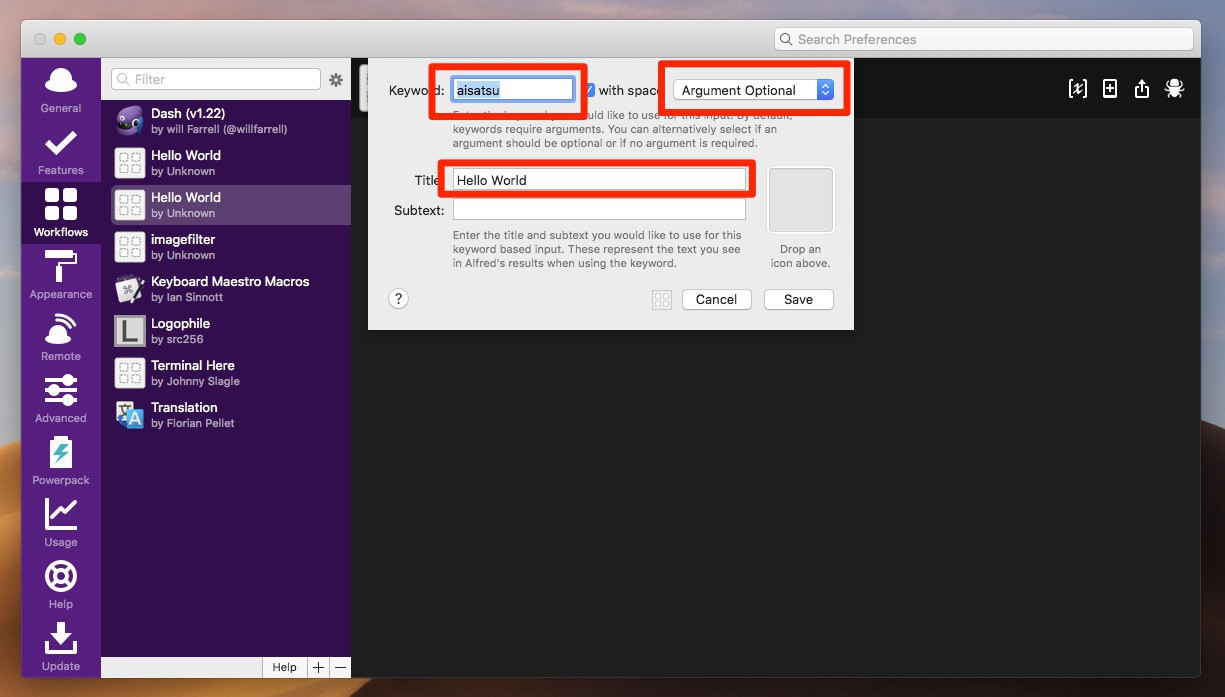Image resolution: width=1225 pixels, height=697 pixels.
Task: Click the Search Preferences field
Action: 984,39
